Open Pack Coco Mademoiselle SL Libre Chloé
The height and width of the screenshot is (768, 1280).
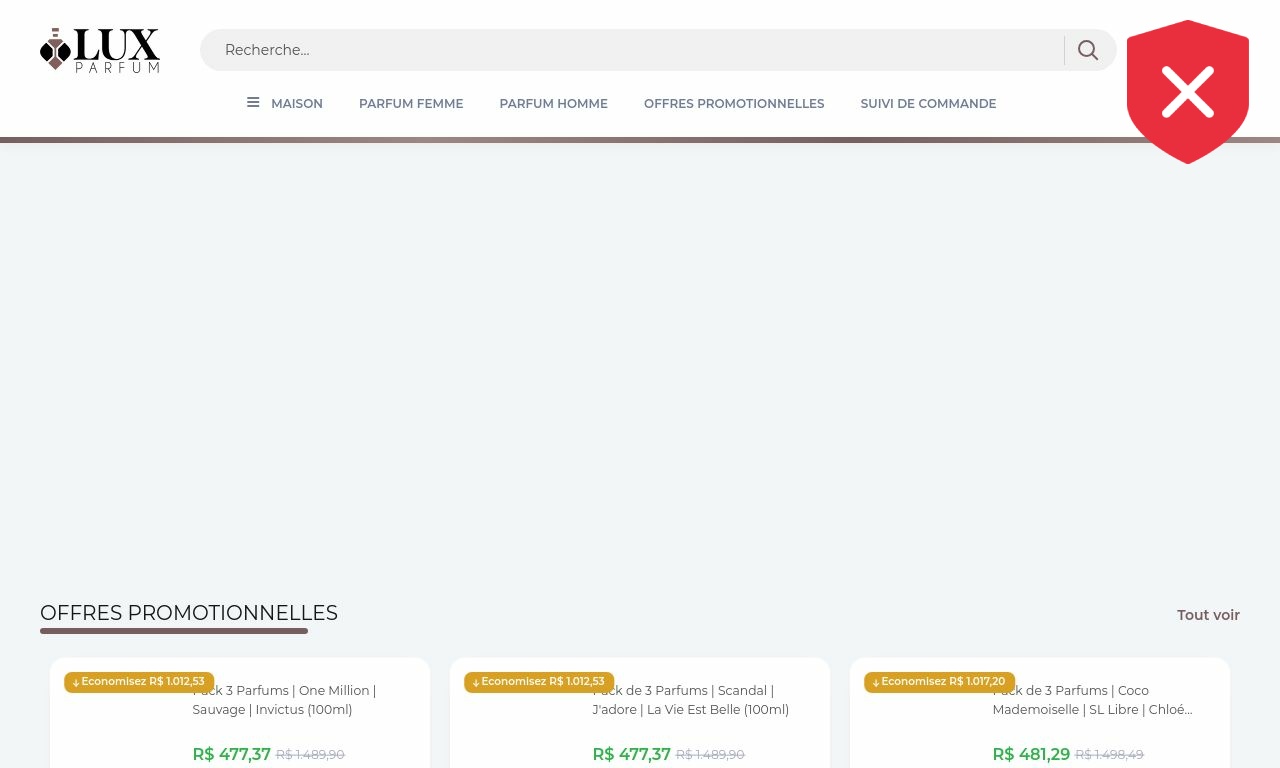(1092, 700)
